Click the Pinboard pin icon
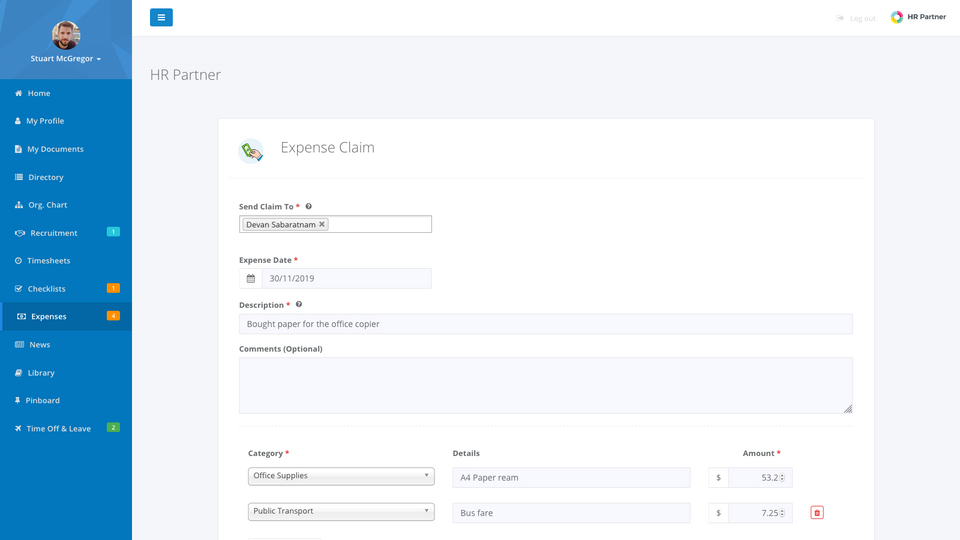 coord(17,400)
